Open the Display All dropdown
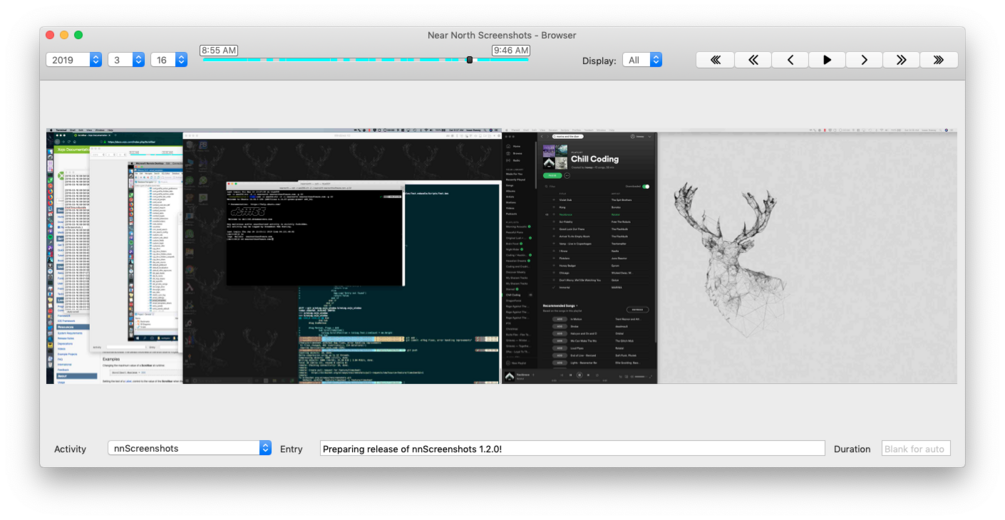 coord(642,60)
